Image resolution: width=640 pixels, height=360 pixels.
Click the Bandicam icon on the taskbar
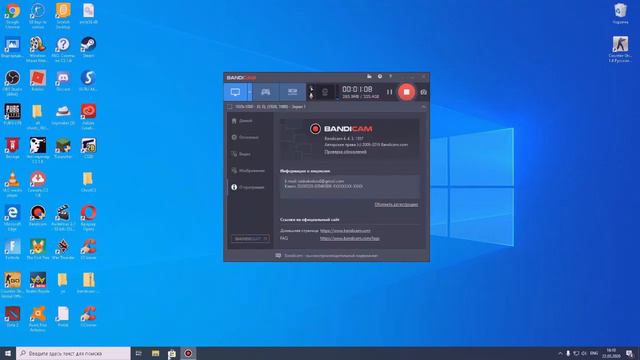pos(188,353)
